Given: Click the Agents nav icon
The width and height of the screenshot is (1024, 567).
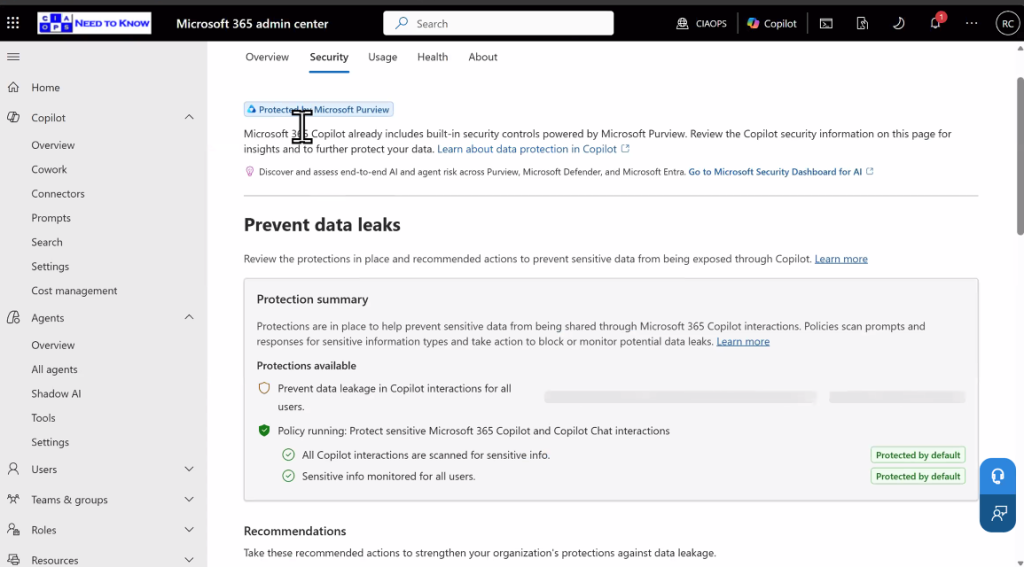Looking at the screenshot, I should [x=13, y=317].
